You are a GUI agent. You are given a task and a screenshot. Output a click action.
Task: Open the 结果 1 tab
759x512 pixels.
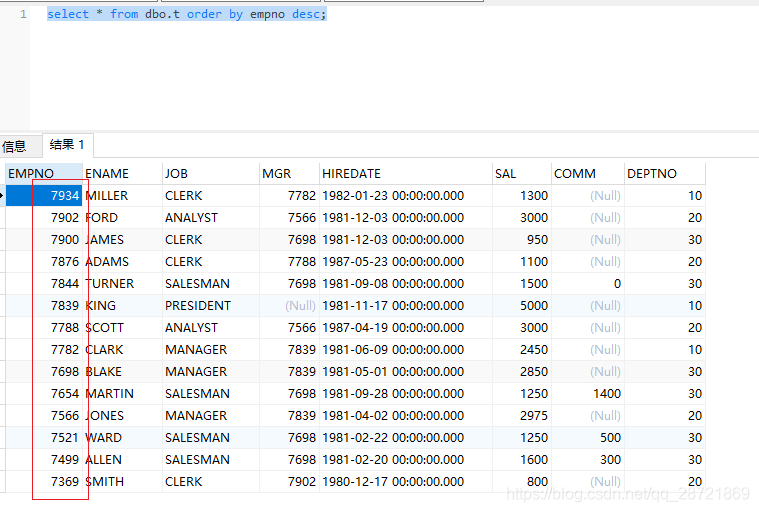point(67,145)
